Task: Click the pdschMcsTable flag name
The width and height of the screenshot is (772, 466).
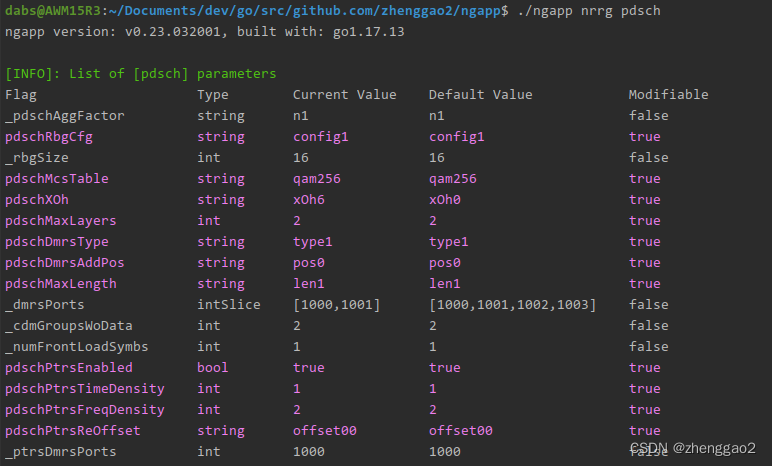Action: pyautogui.click(x=57, y=178)
